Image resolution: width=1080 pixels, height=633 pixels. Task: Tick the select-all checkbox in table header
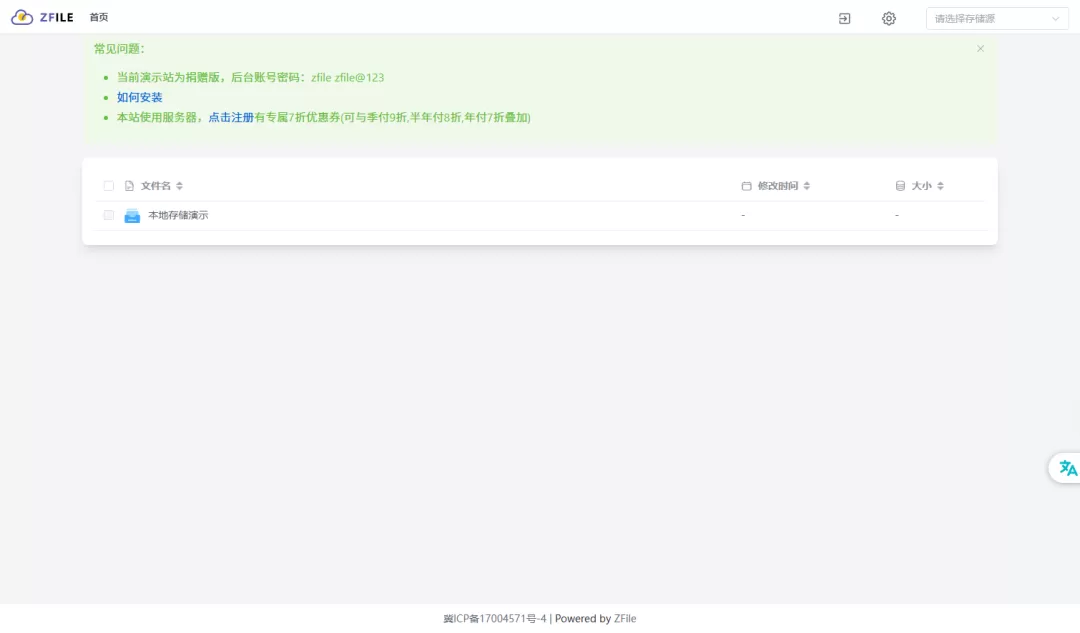[x=109, y=186]
